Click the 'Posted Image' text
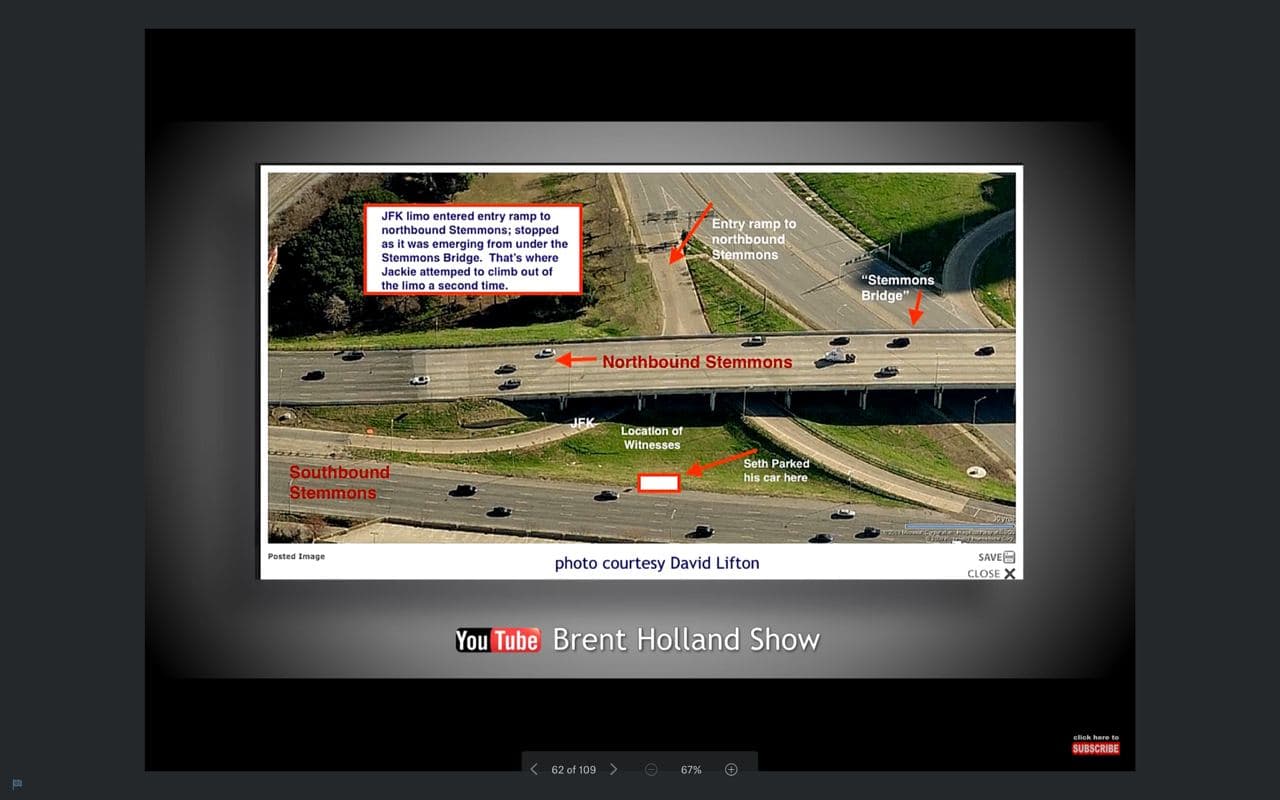 296,556
